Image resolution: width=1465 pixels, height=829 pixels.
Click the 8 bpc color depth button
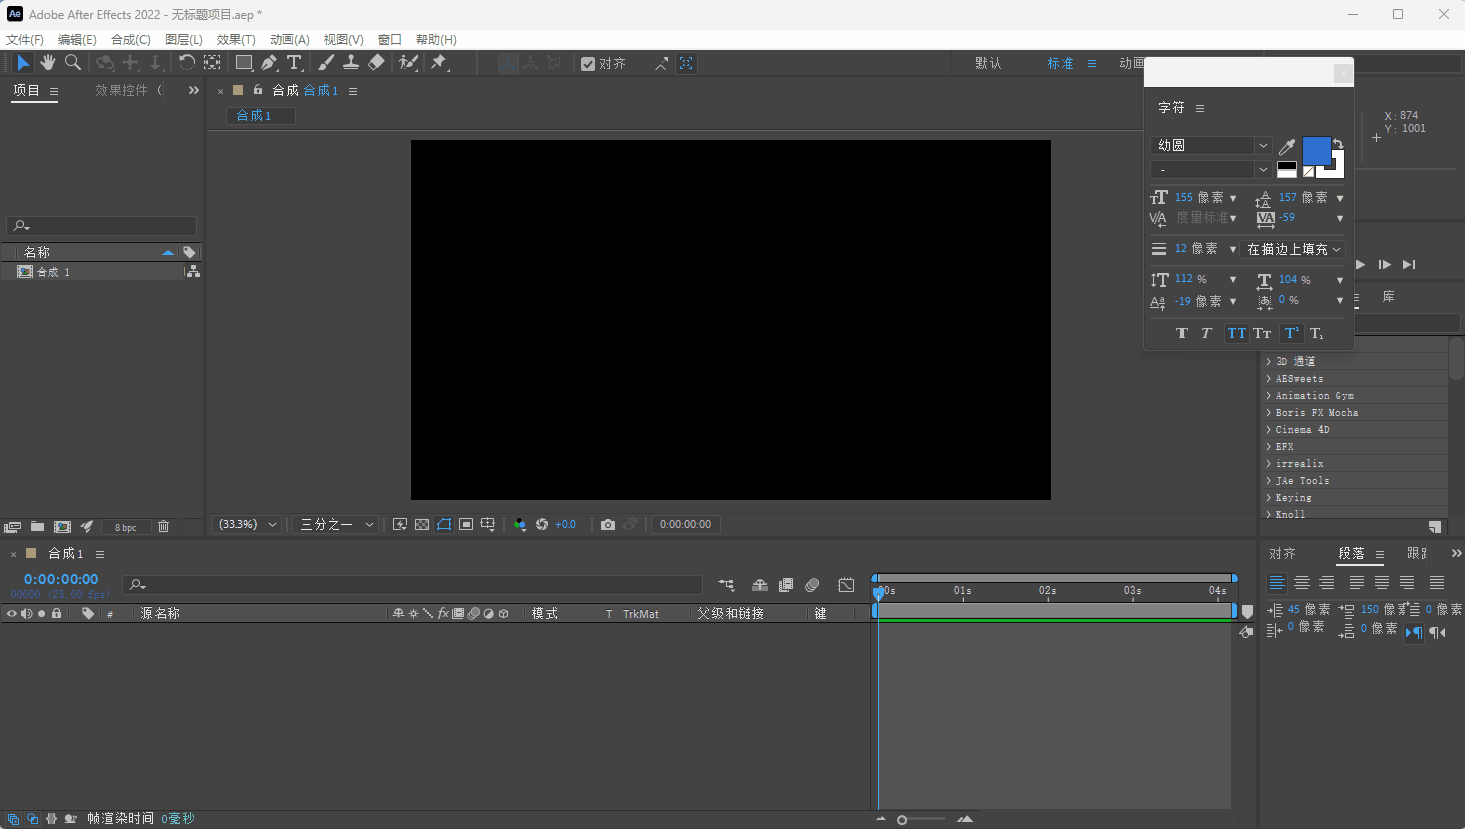tap(126, 527)
